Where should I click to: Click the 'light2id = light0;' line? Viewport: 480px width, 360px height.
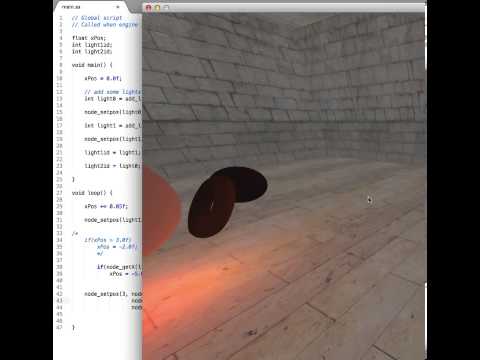[112, 166]
